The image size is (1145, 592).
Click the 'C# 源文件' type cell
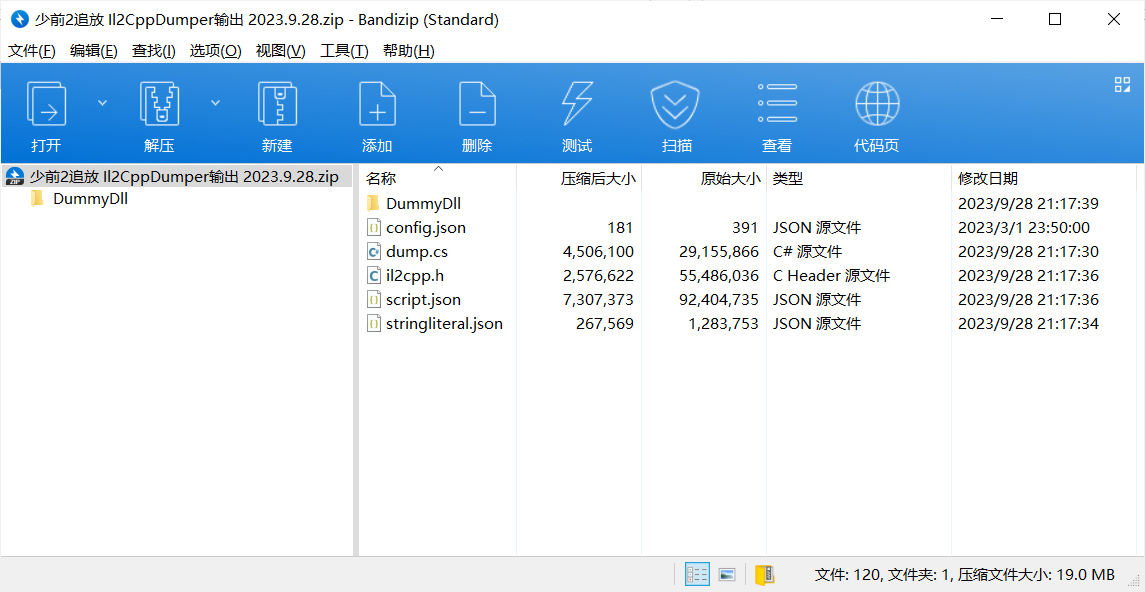coord(807,252)
